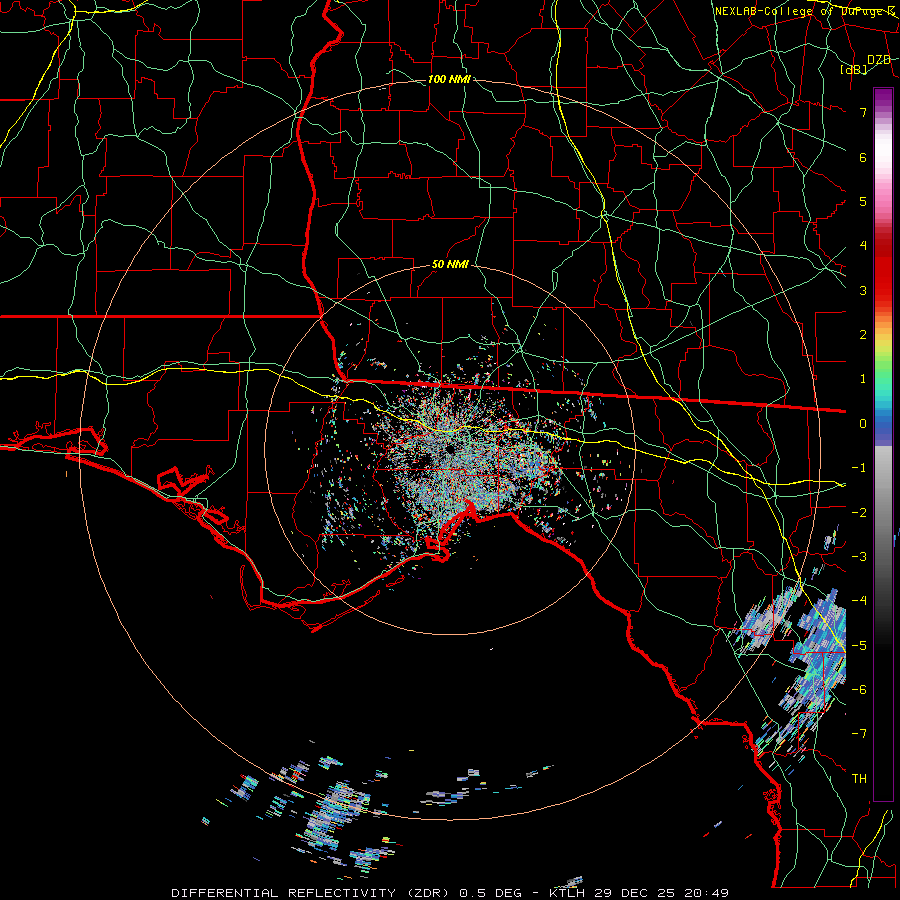Click the "-5" value on color scale
The width and height of the screenshot is (900, 900).
click(859, 646)
